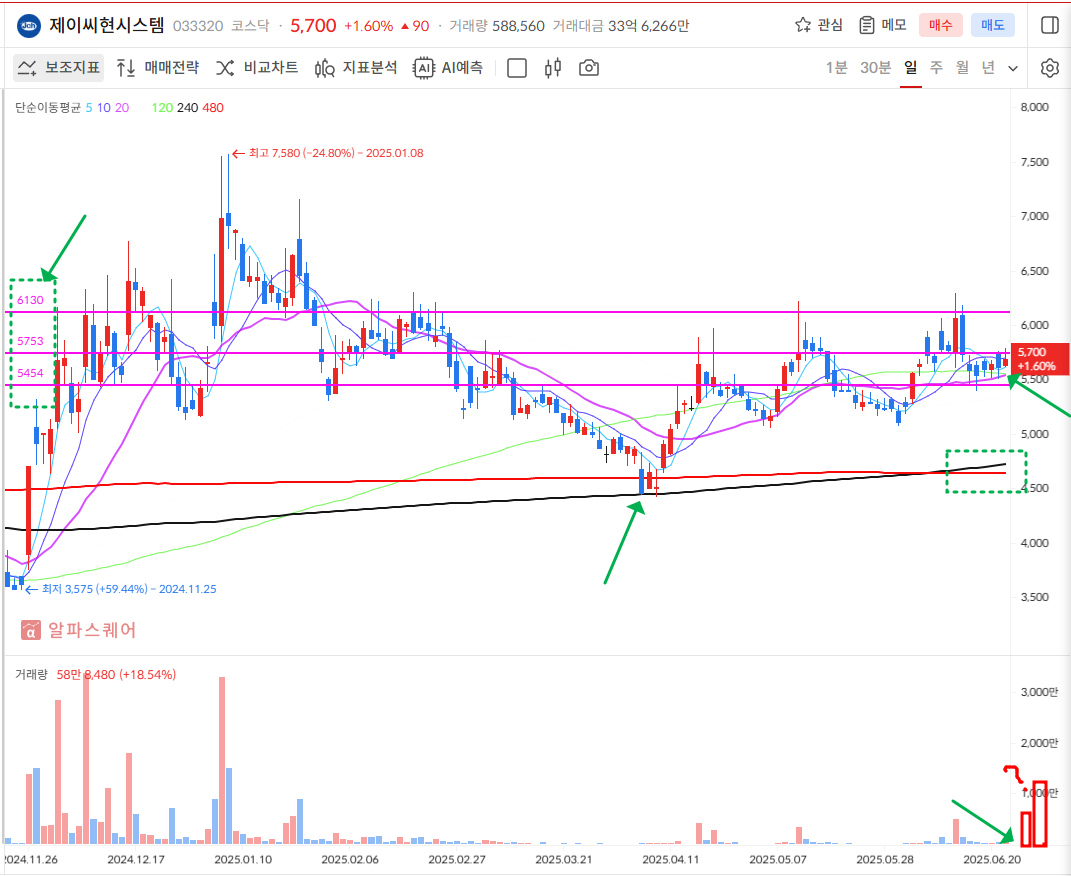Click the 제이씨현시스템 company logo icon

(x=29, y=25)
